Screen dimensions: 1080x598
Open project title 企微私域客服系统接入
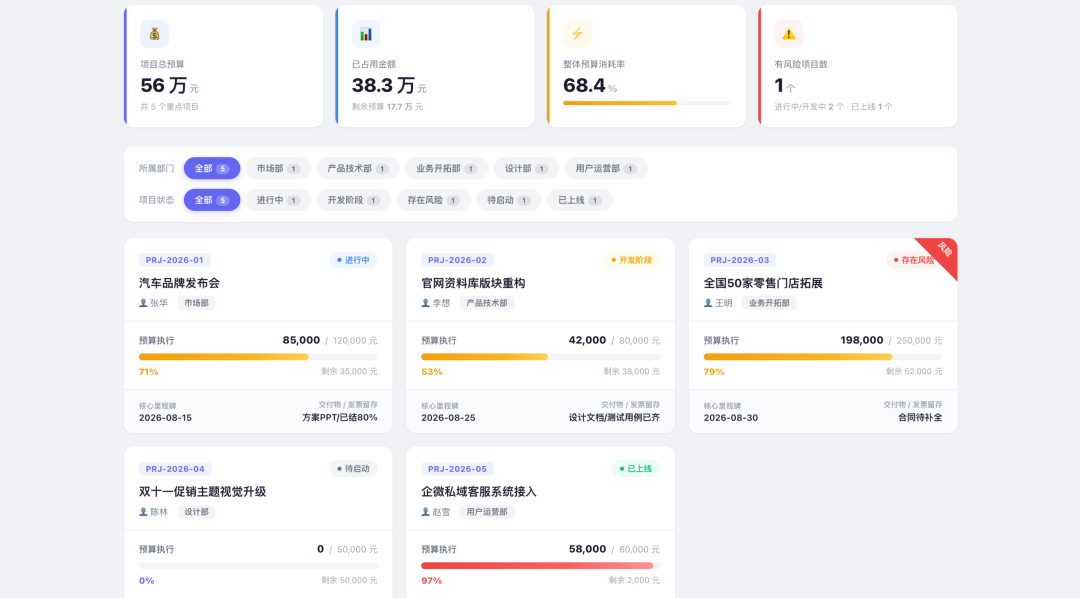click(x=479, y=492)
